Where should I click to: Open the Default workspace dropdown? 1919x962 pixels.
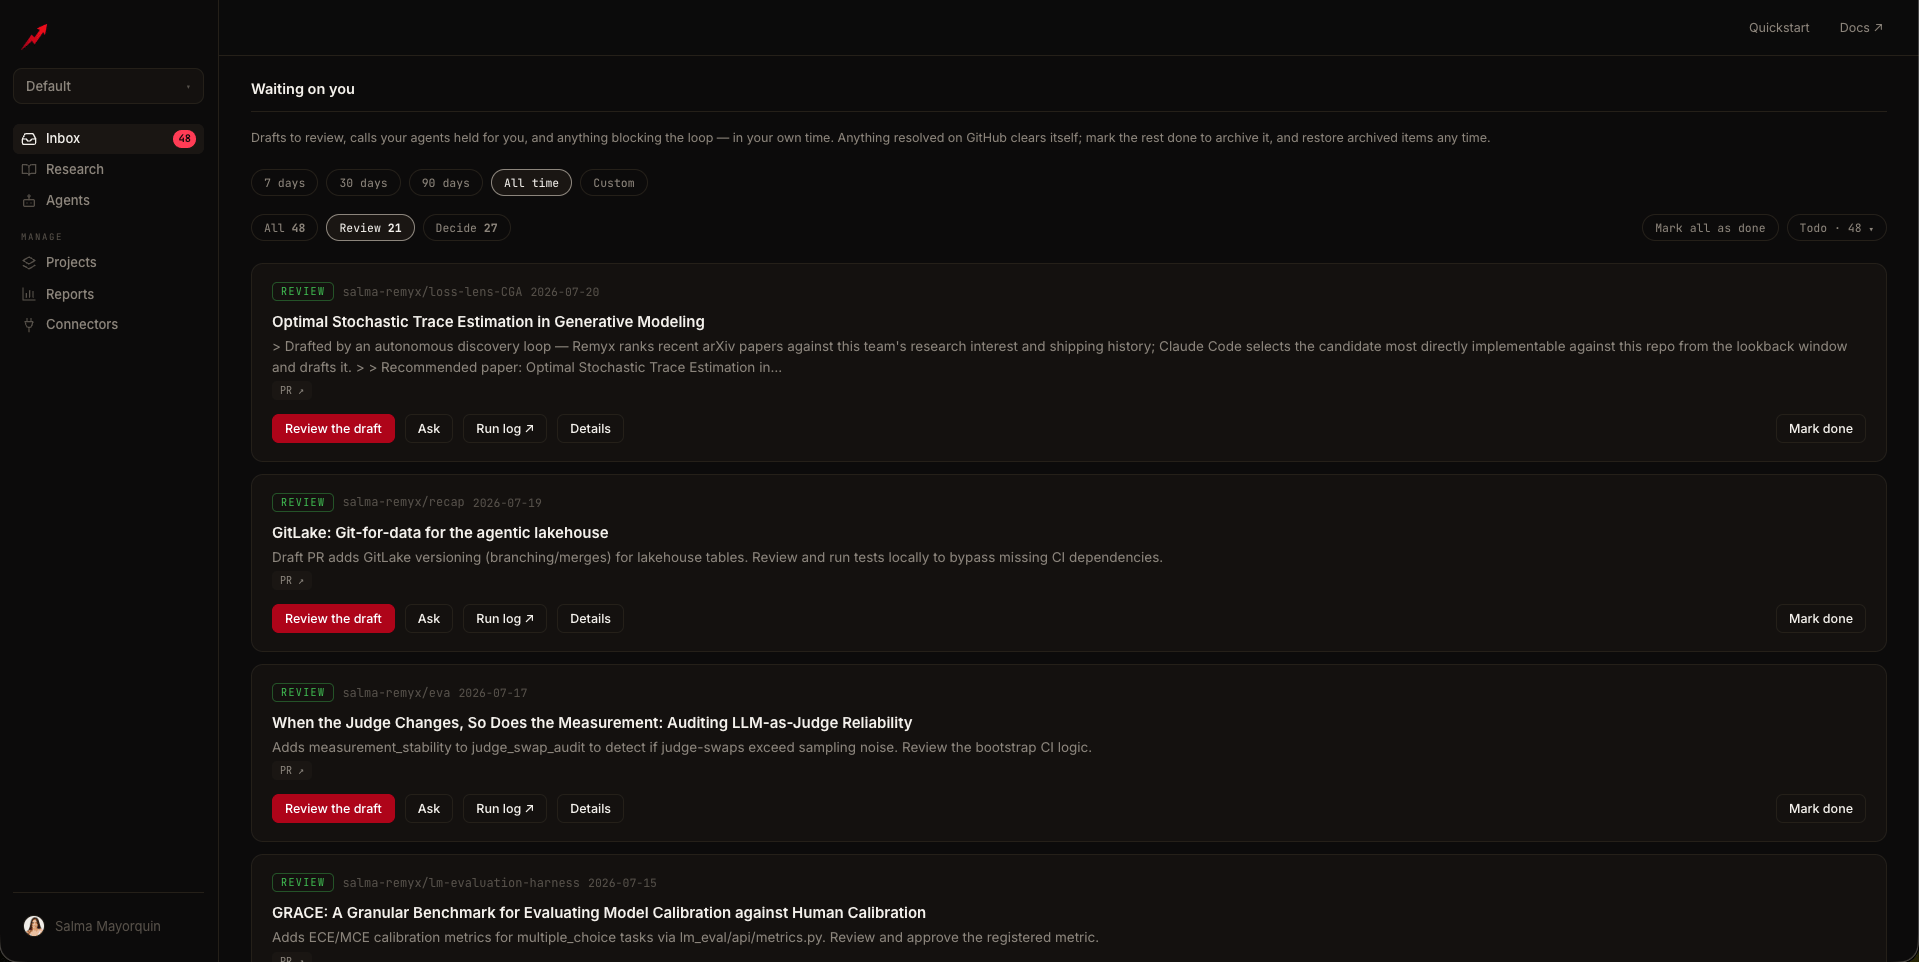tap(108, 86)
